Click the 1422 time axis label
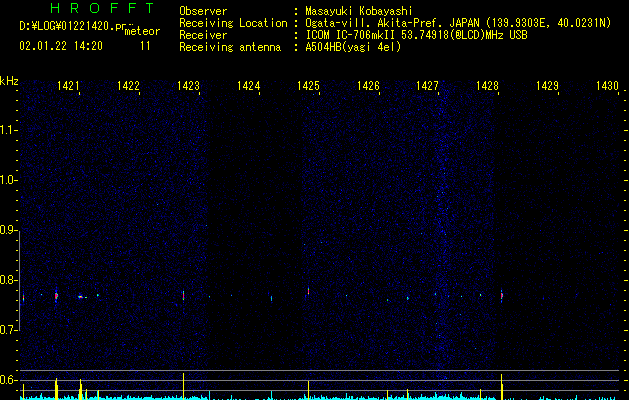 [x=128, y=85]
